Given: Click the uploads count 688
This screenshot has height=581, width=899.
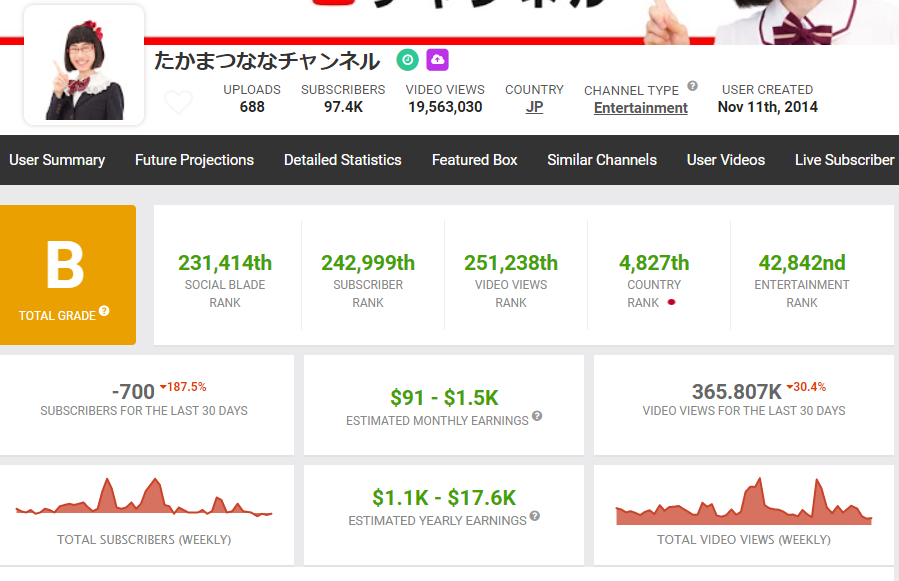Looking at the screenshot, I should click(252, 107).
